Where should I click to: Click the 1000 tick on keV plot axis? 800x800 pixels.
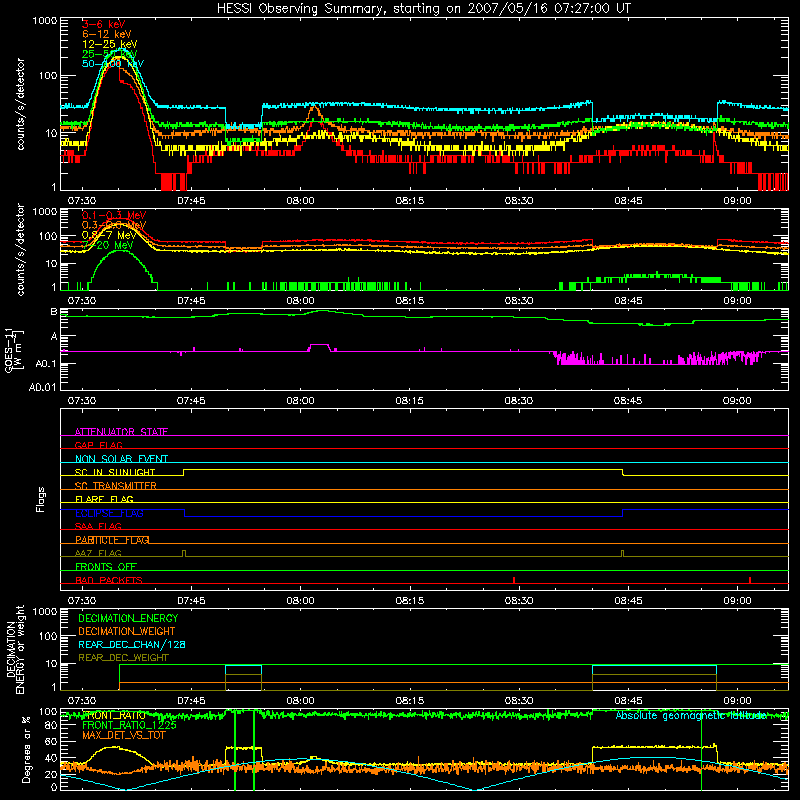pyautogui.click(x=45, y=21)
